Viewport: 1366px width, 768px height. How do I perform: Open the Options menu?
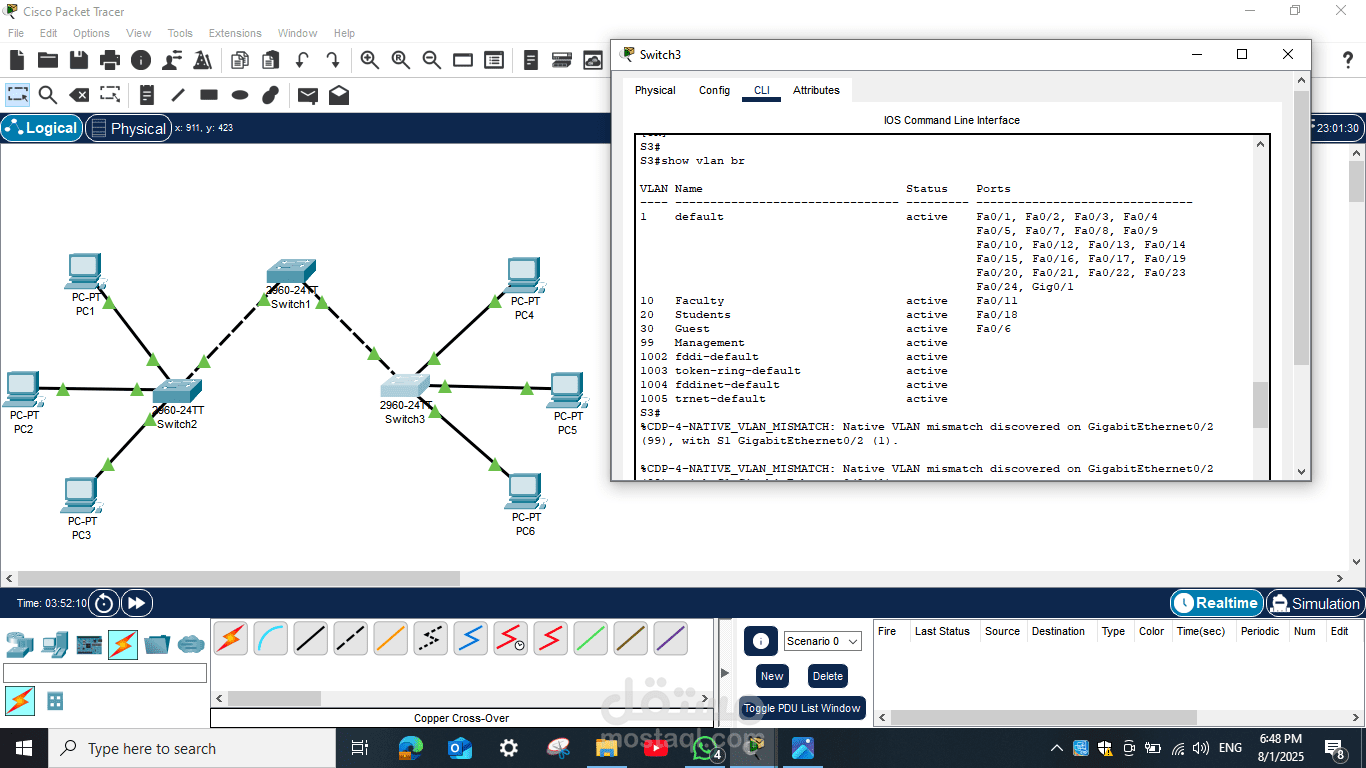[x=91, y=33]
